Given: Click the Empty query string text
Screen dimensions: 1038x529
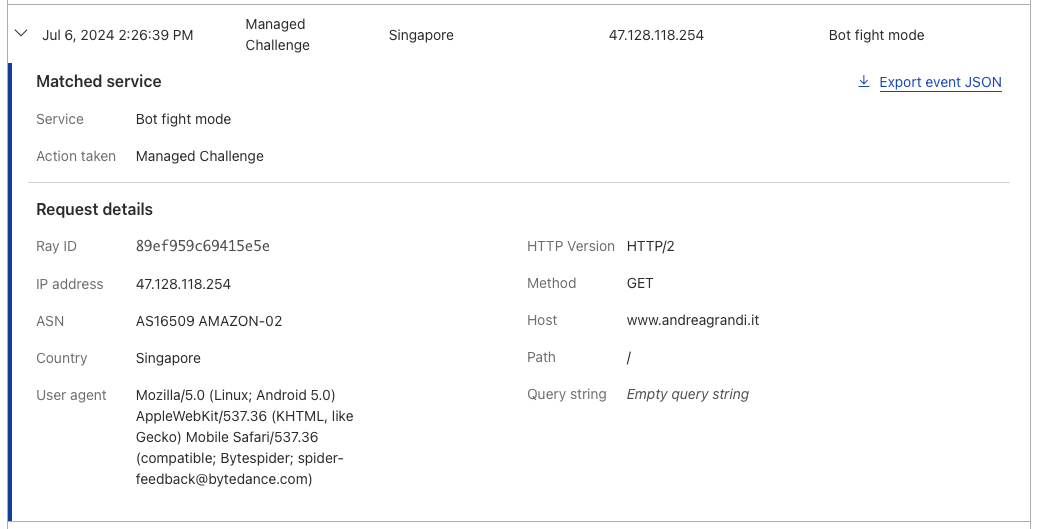Looking at the screenshot, I should coord(688,395).
